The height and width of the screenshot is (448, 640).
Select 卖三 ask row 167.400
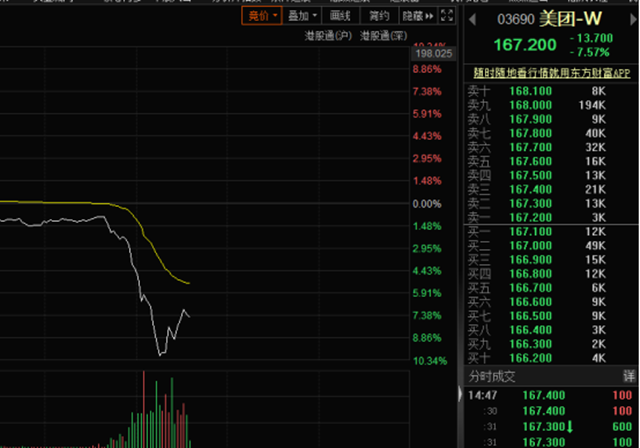tap(551, 189)
